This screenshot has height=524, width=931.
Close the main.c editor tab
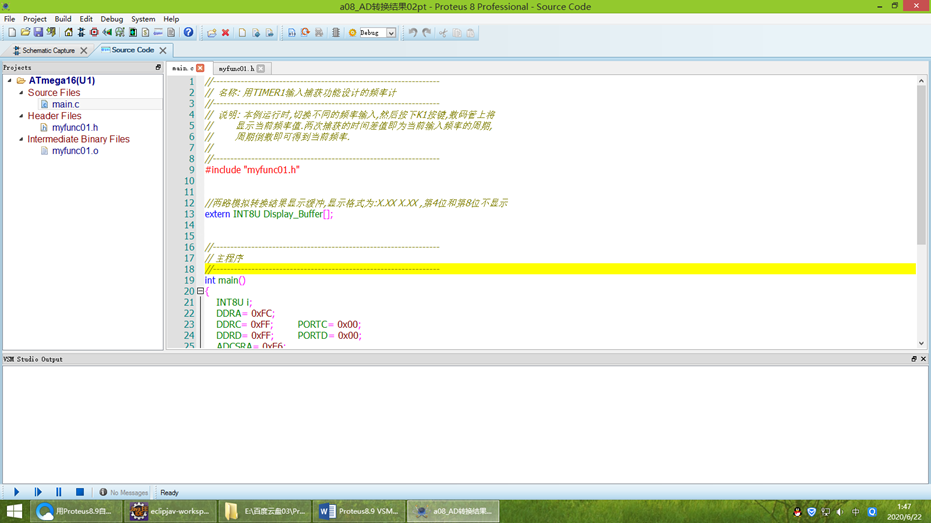(201, 68)
